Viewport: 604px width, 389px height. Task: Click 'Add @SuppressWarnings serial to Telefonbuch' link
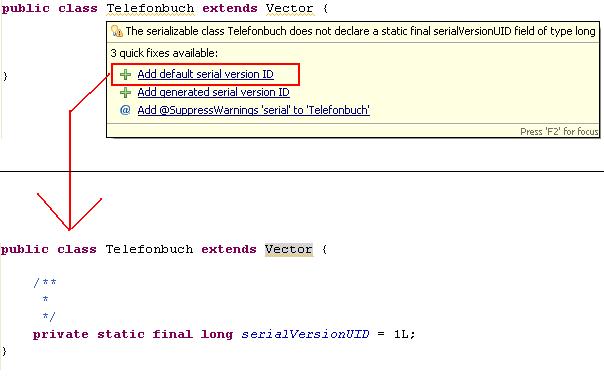253,110
